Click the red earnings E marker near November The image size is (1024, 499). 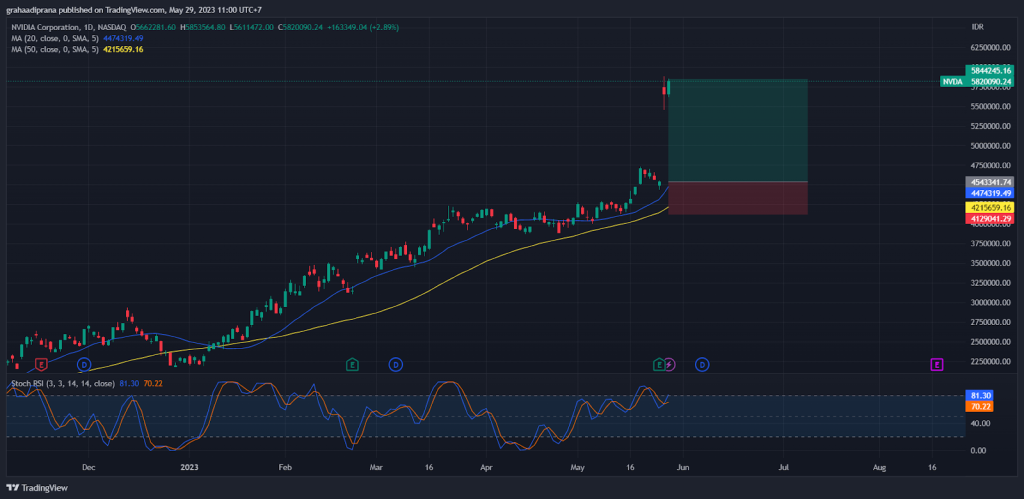[x=42, y=364]
